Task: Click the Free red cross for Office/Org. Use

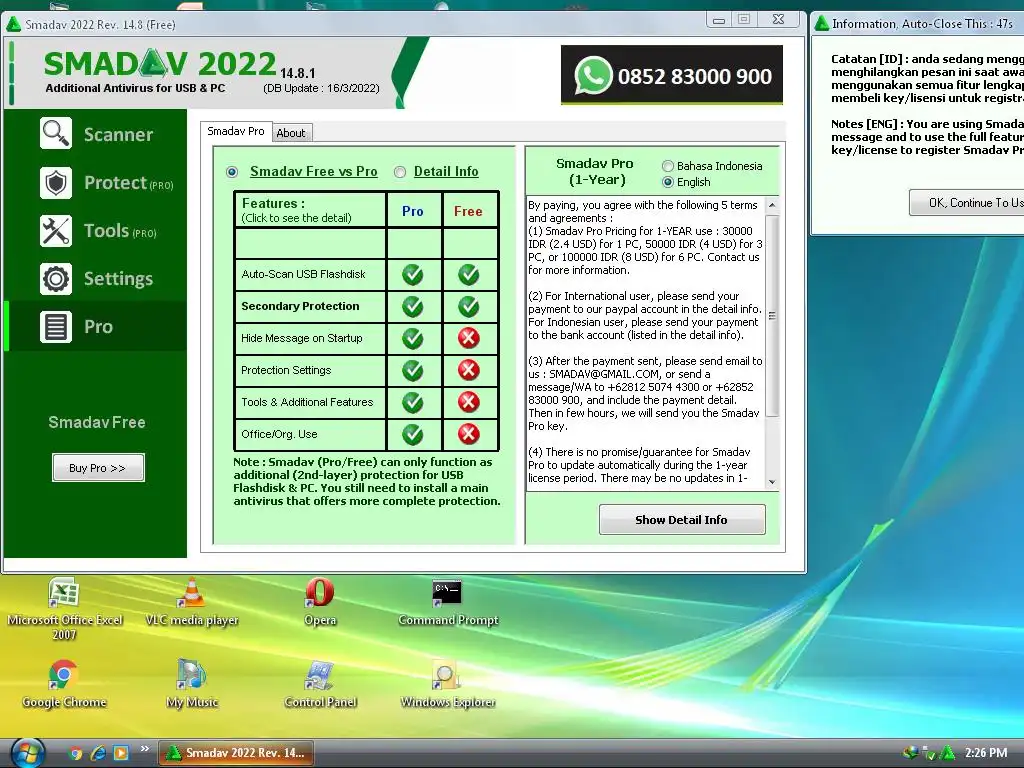Action: 468,434
